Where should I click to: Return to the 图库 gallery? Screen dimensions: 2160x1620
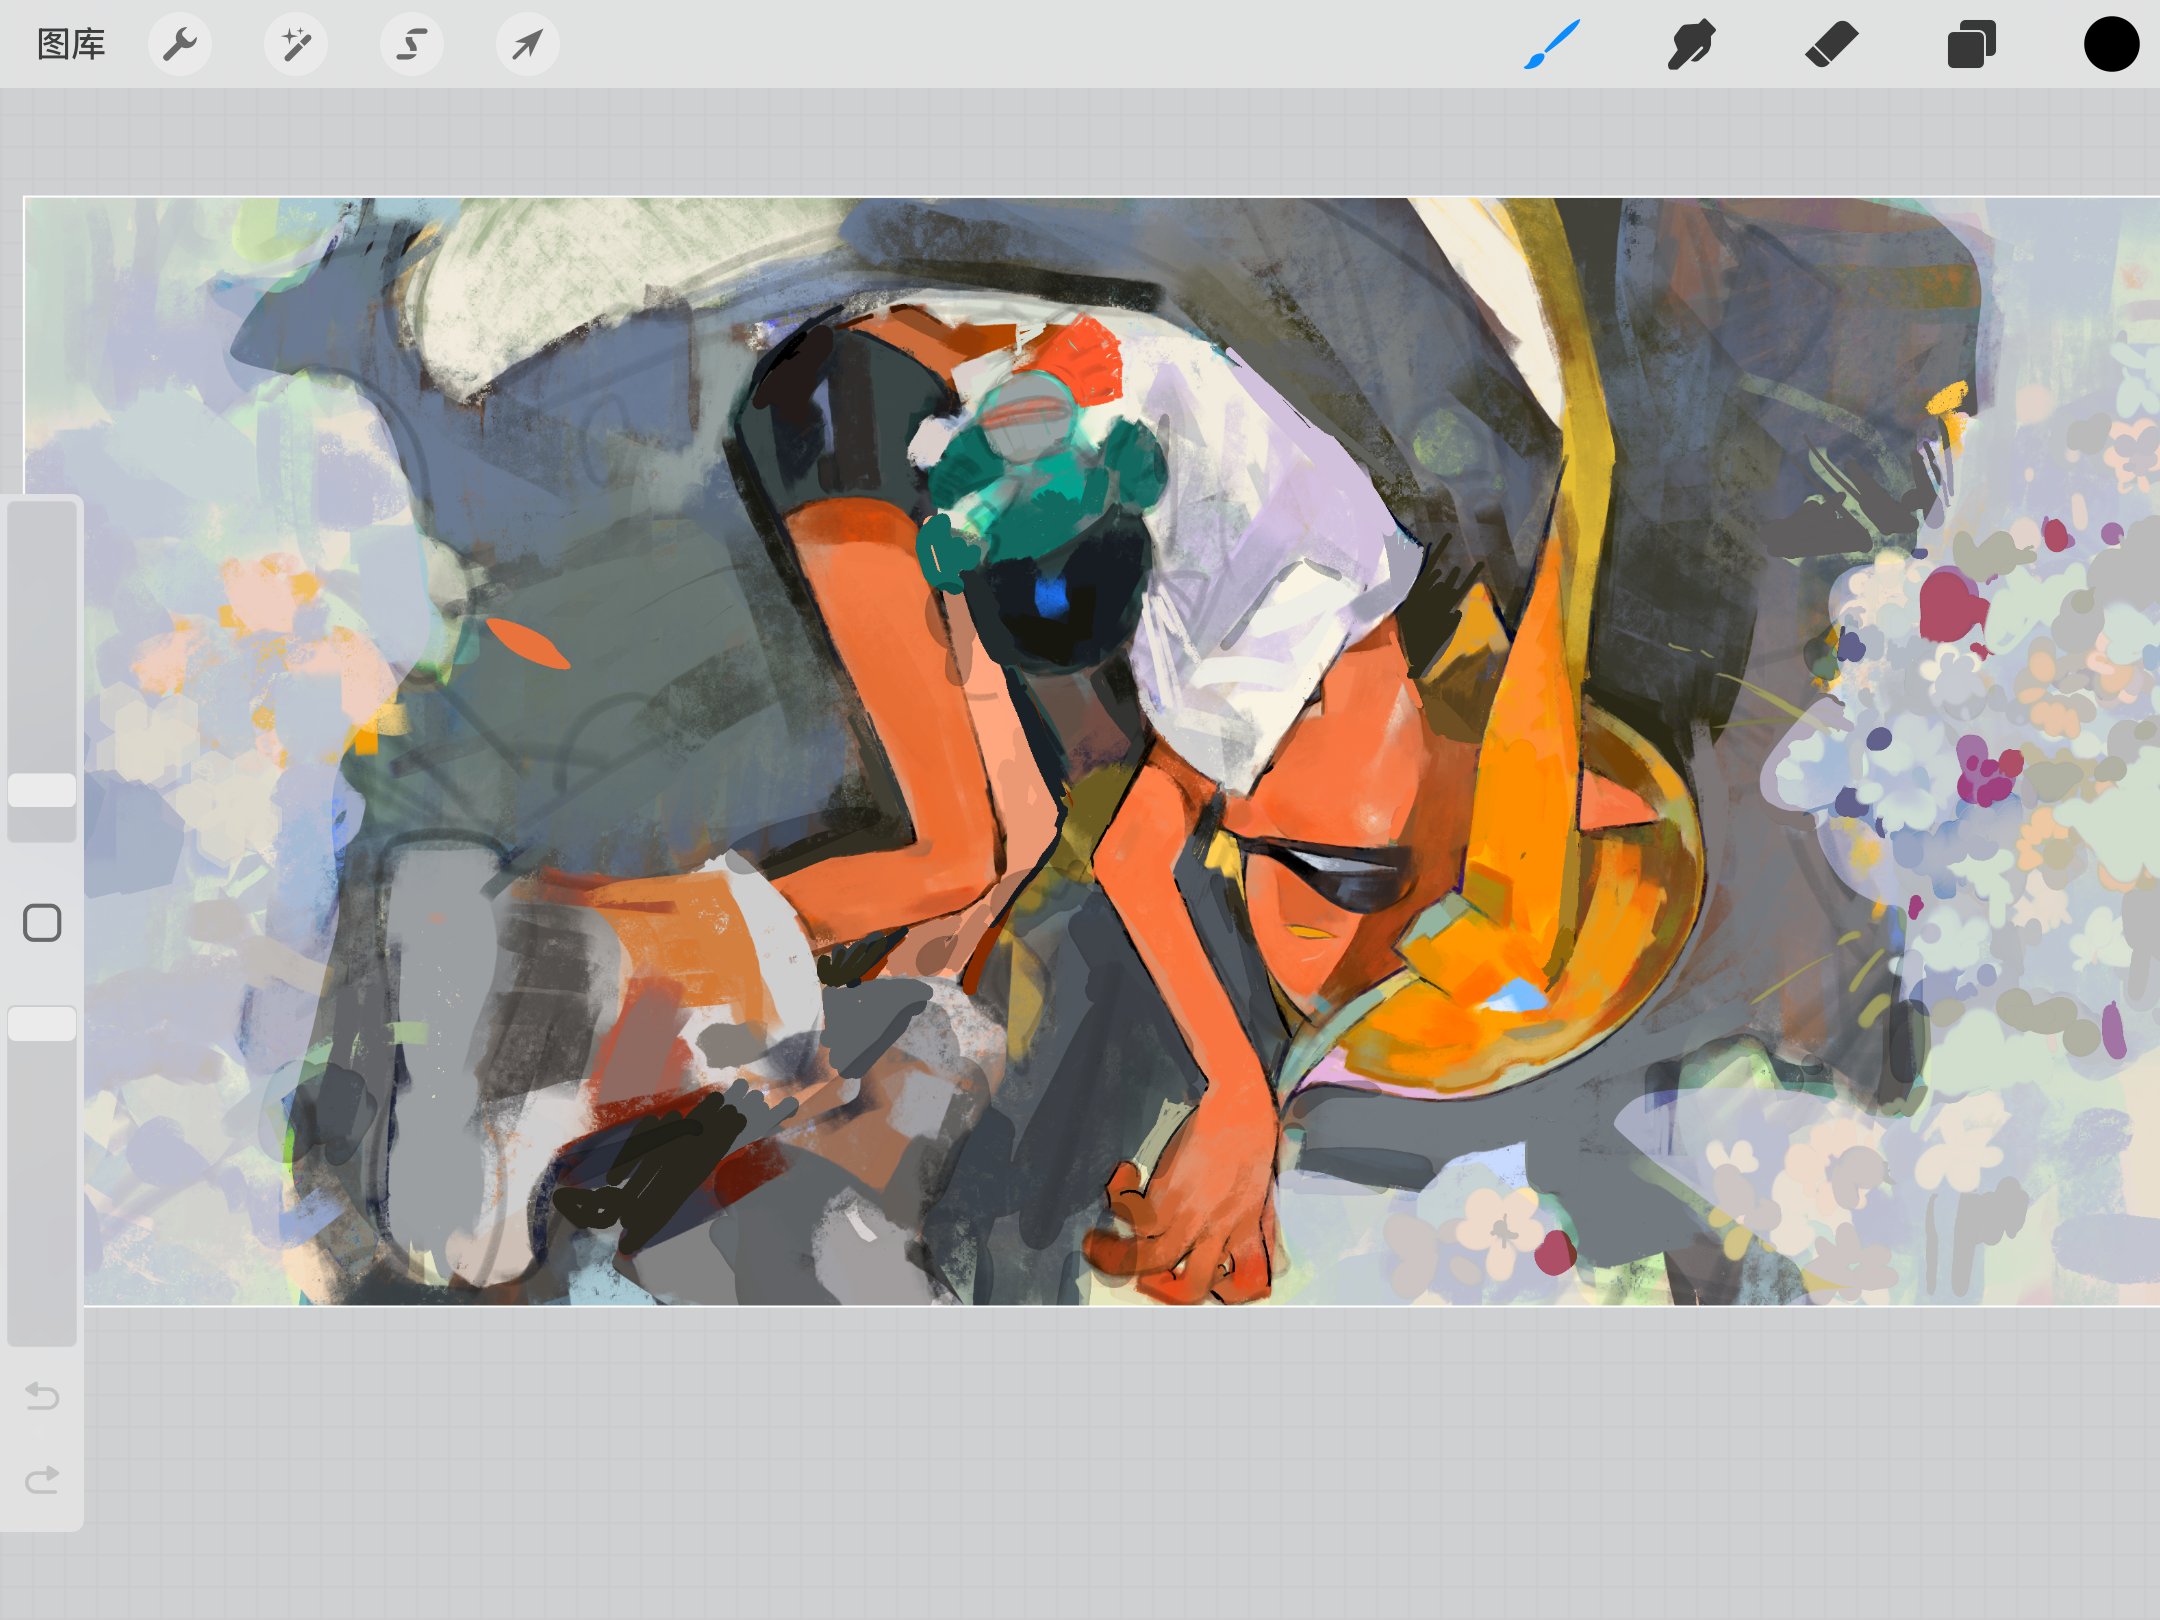coord(71,44)
